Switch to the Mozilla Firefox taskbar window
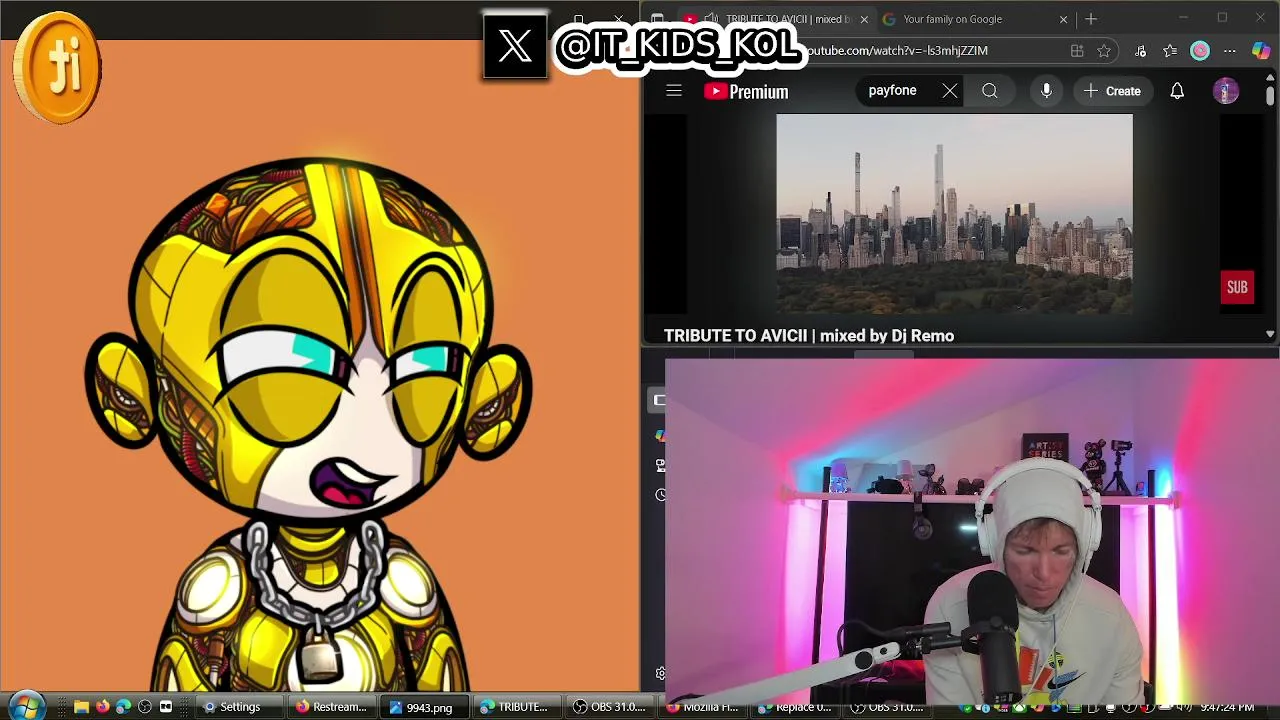Image resolution: width=1280 pixels, height=720 pixels. tap(703, 707)
